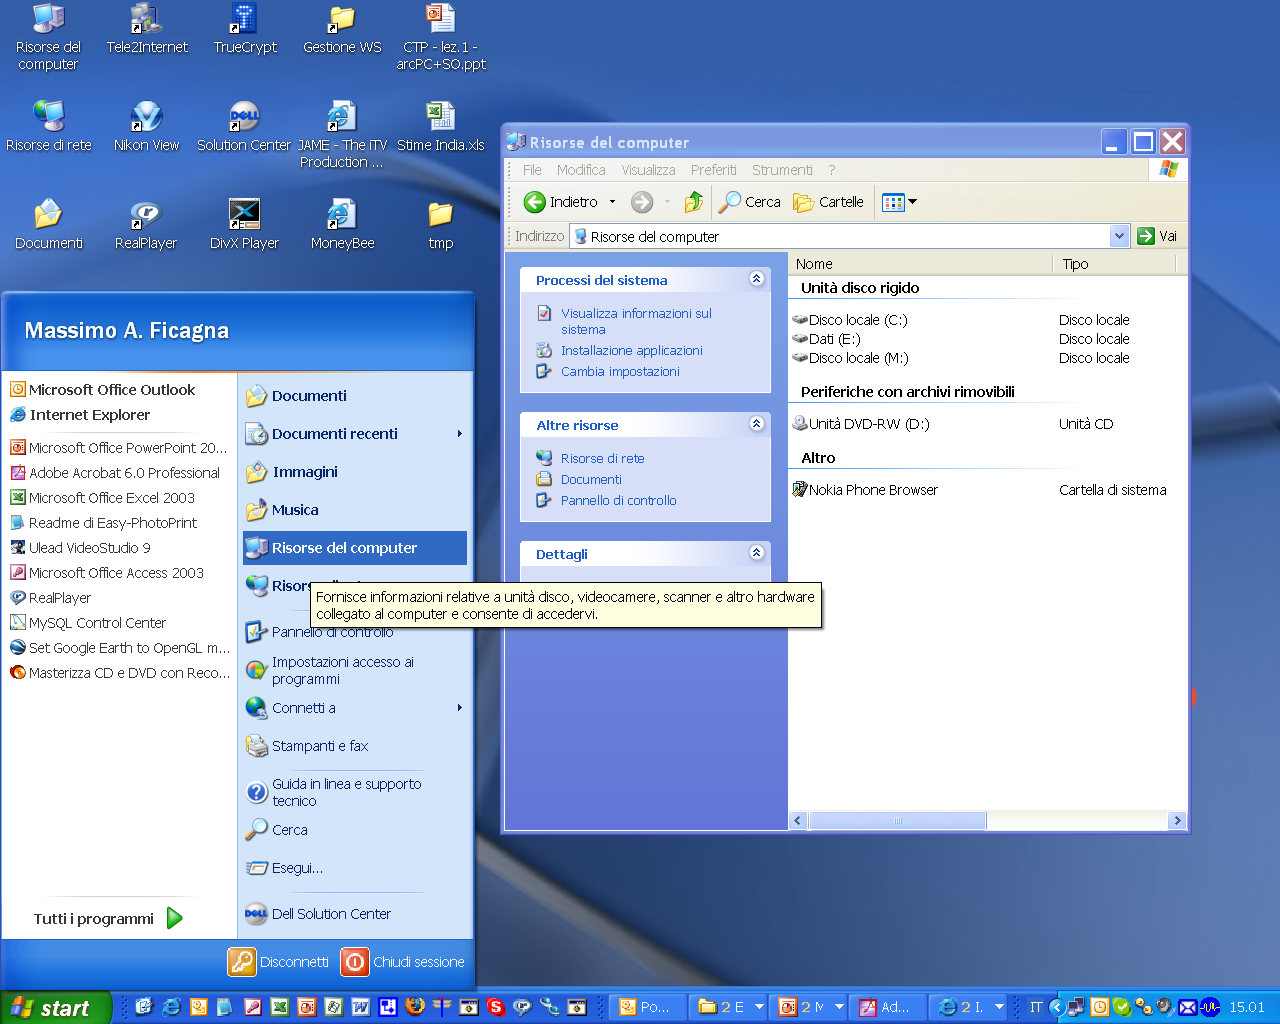
Task: Open the tmp folder on desktop
Action: click(x=440, y=224)
